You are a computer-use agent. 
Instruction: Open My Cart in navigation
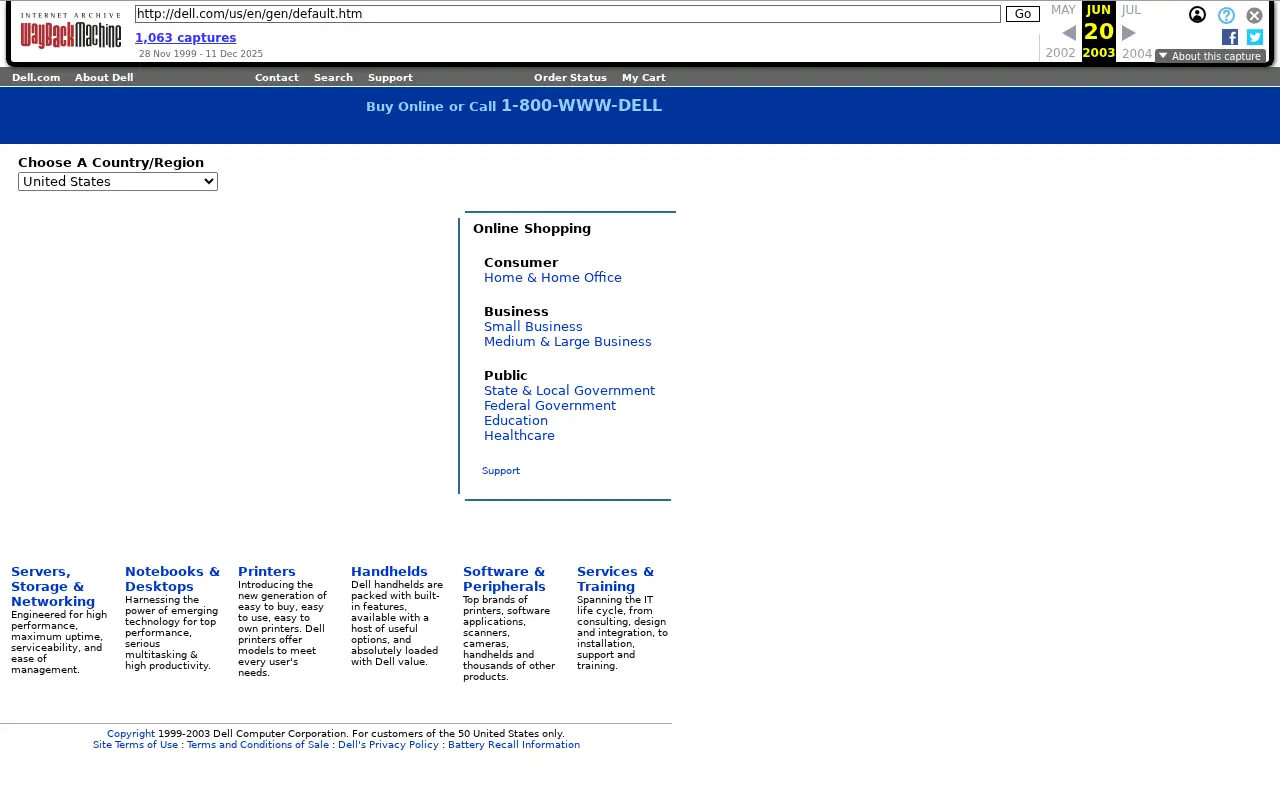[644, 77]
